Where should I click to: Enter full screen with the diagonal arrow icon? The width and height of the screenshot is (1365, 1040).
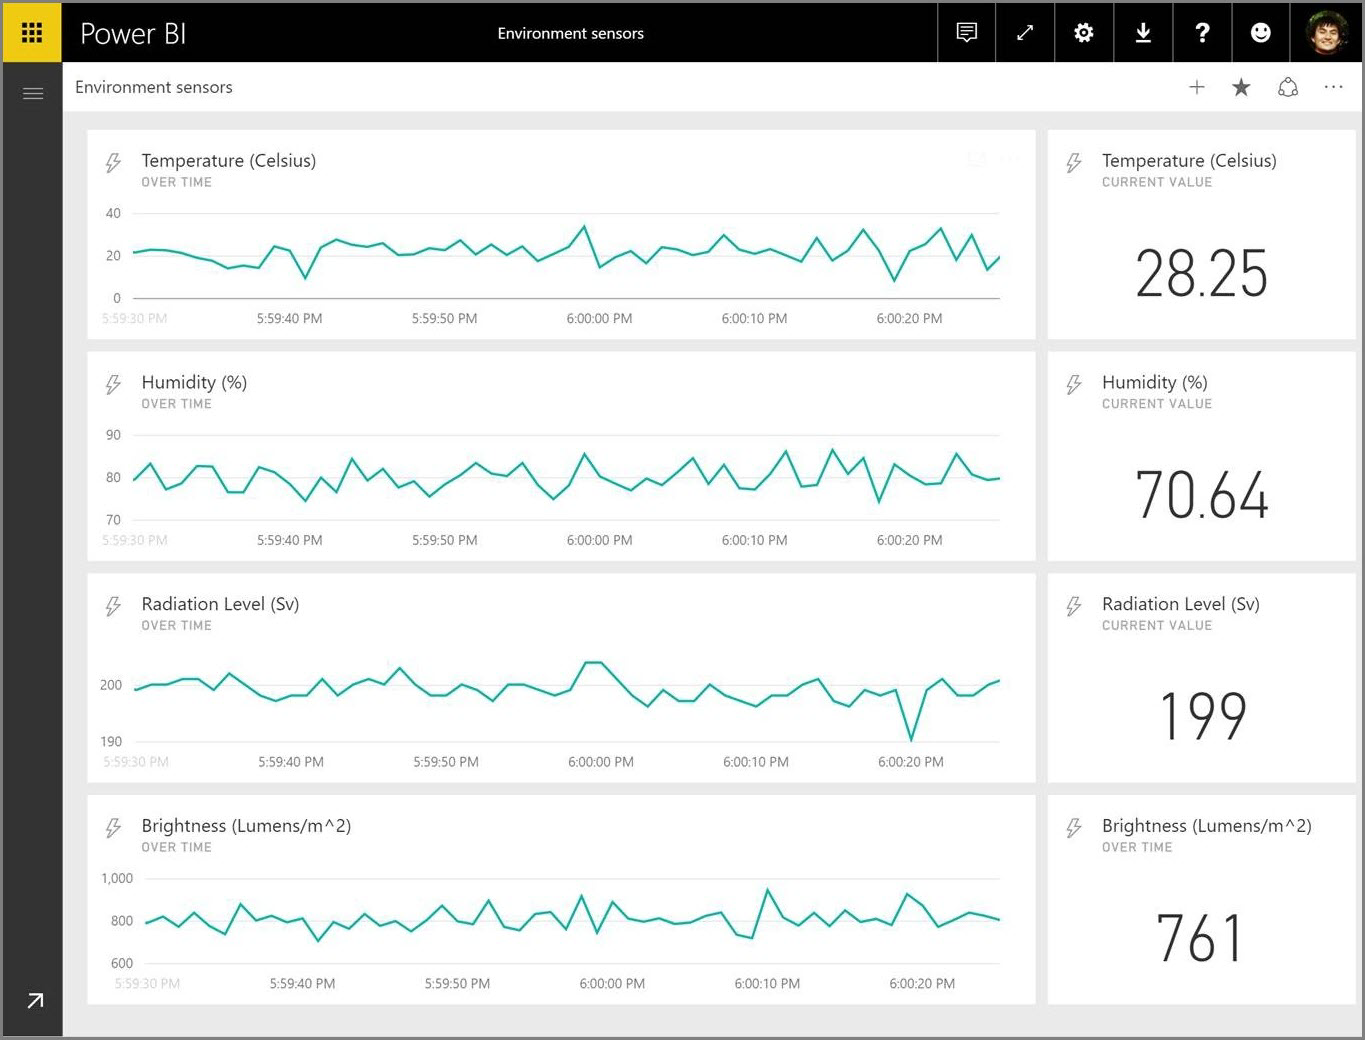click(x=1025, y=32)
